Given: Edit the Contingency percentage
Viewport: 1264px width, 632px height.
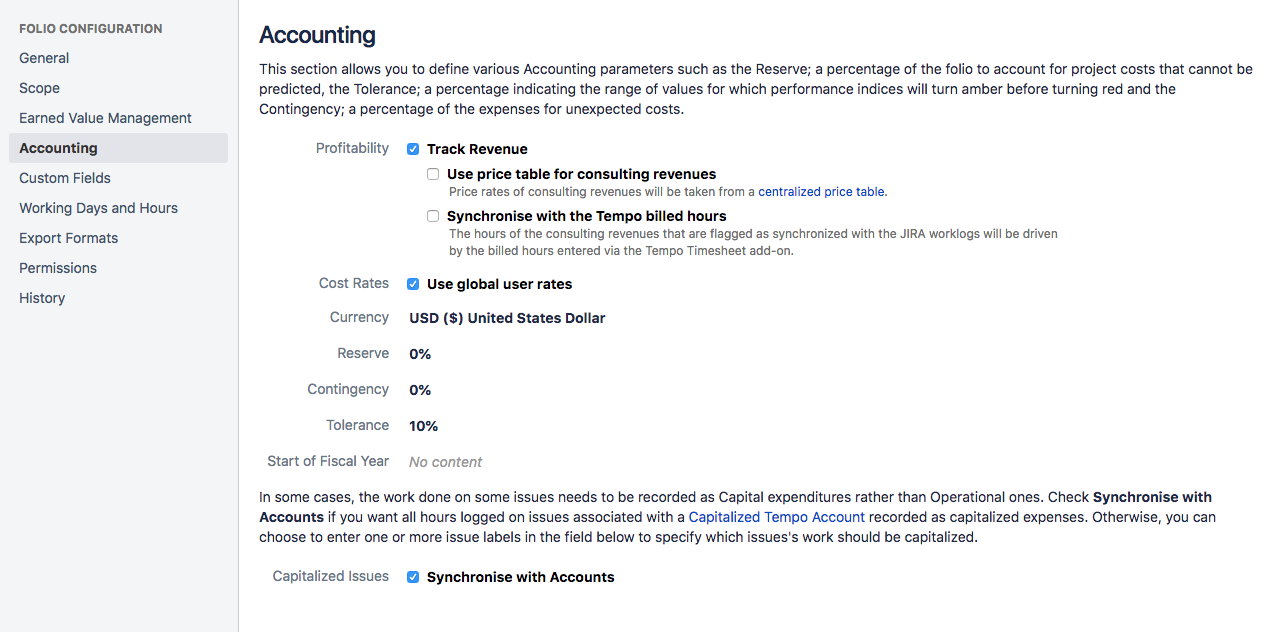Looking at the screenshot, I should click(419, 389).
